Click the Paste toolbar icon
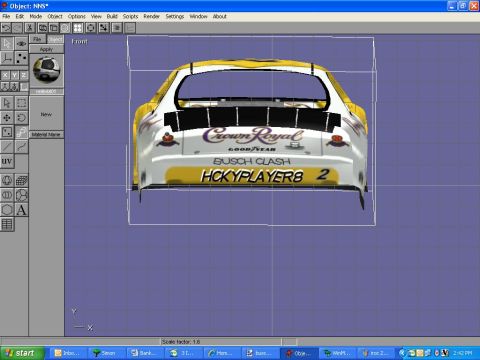This screenshot has width=480, height=360. click(x=53, y=28)
